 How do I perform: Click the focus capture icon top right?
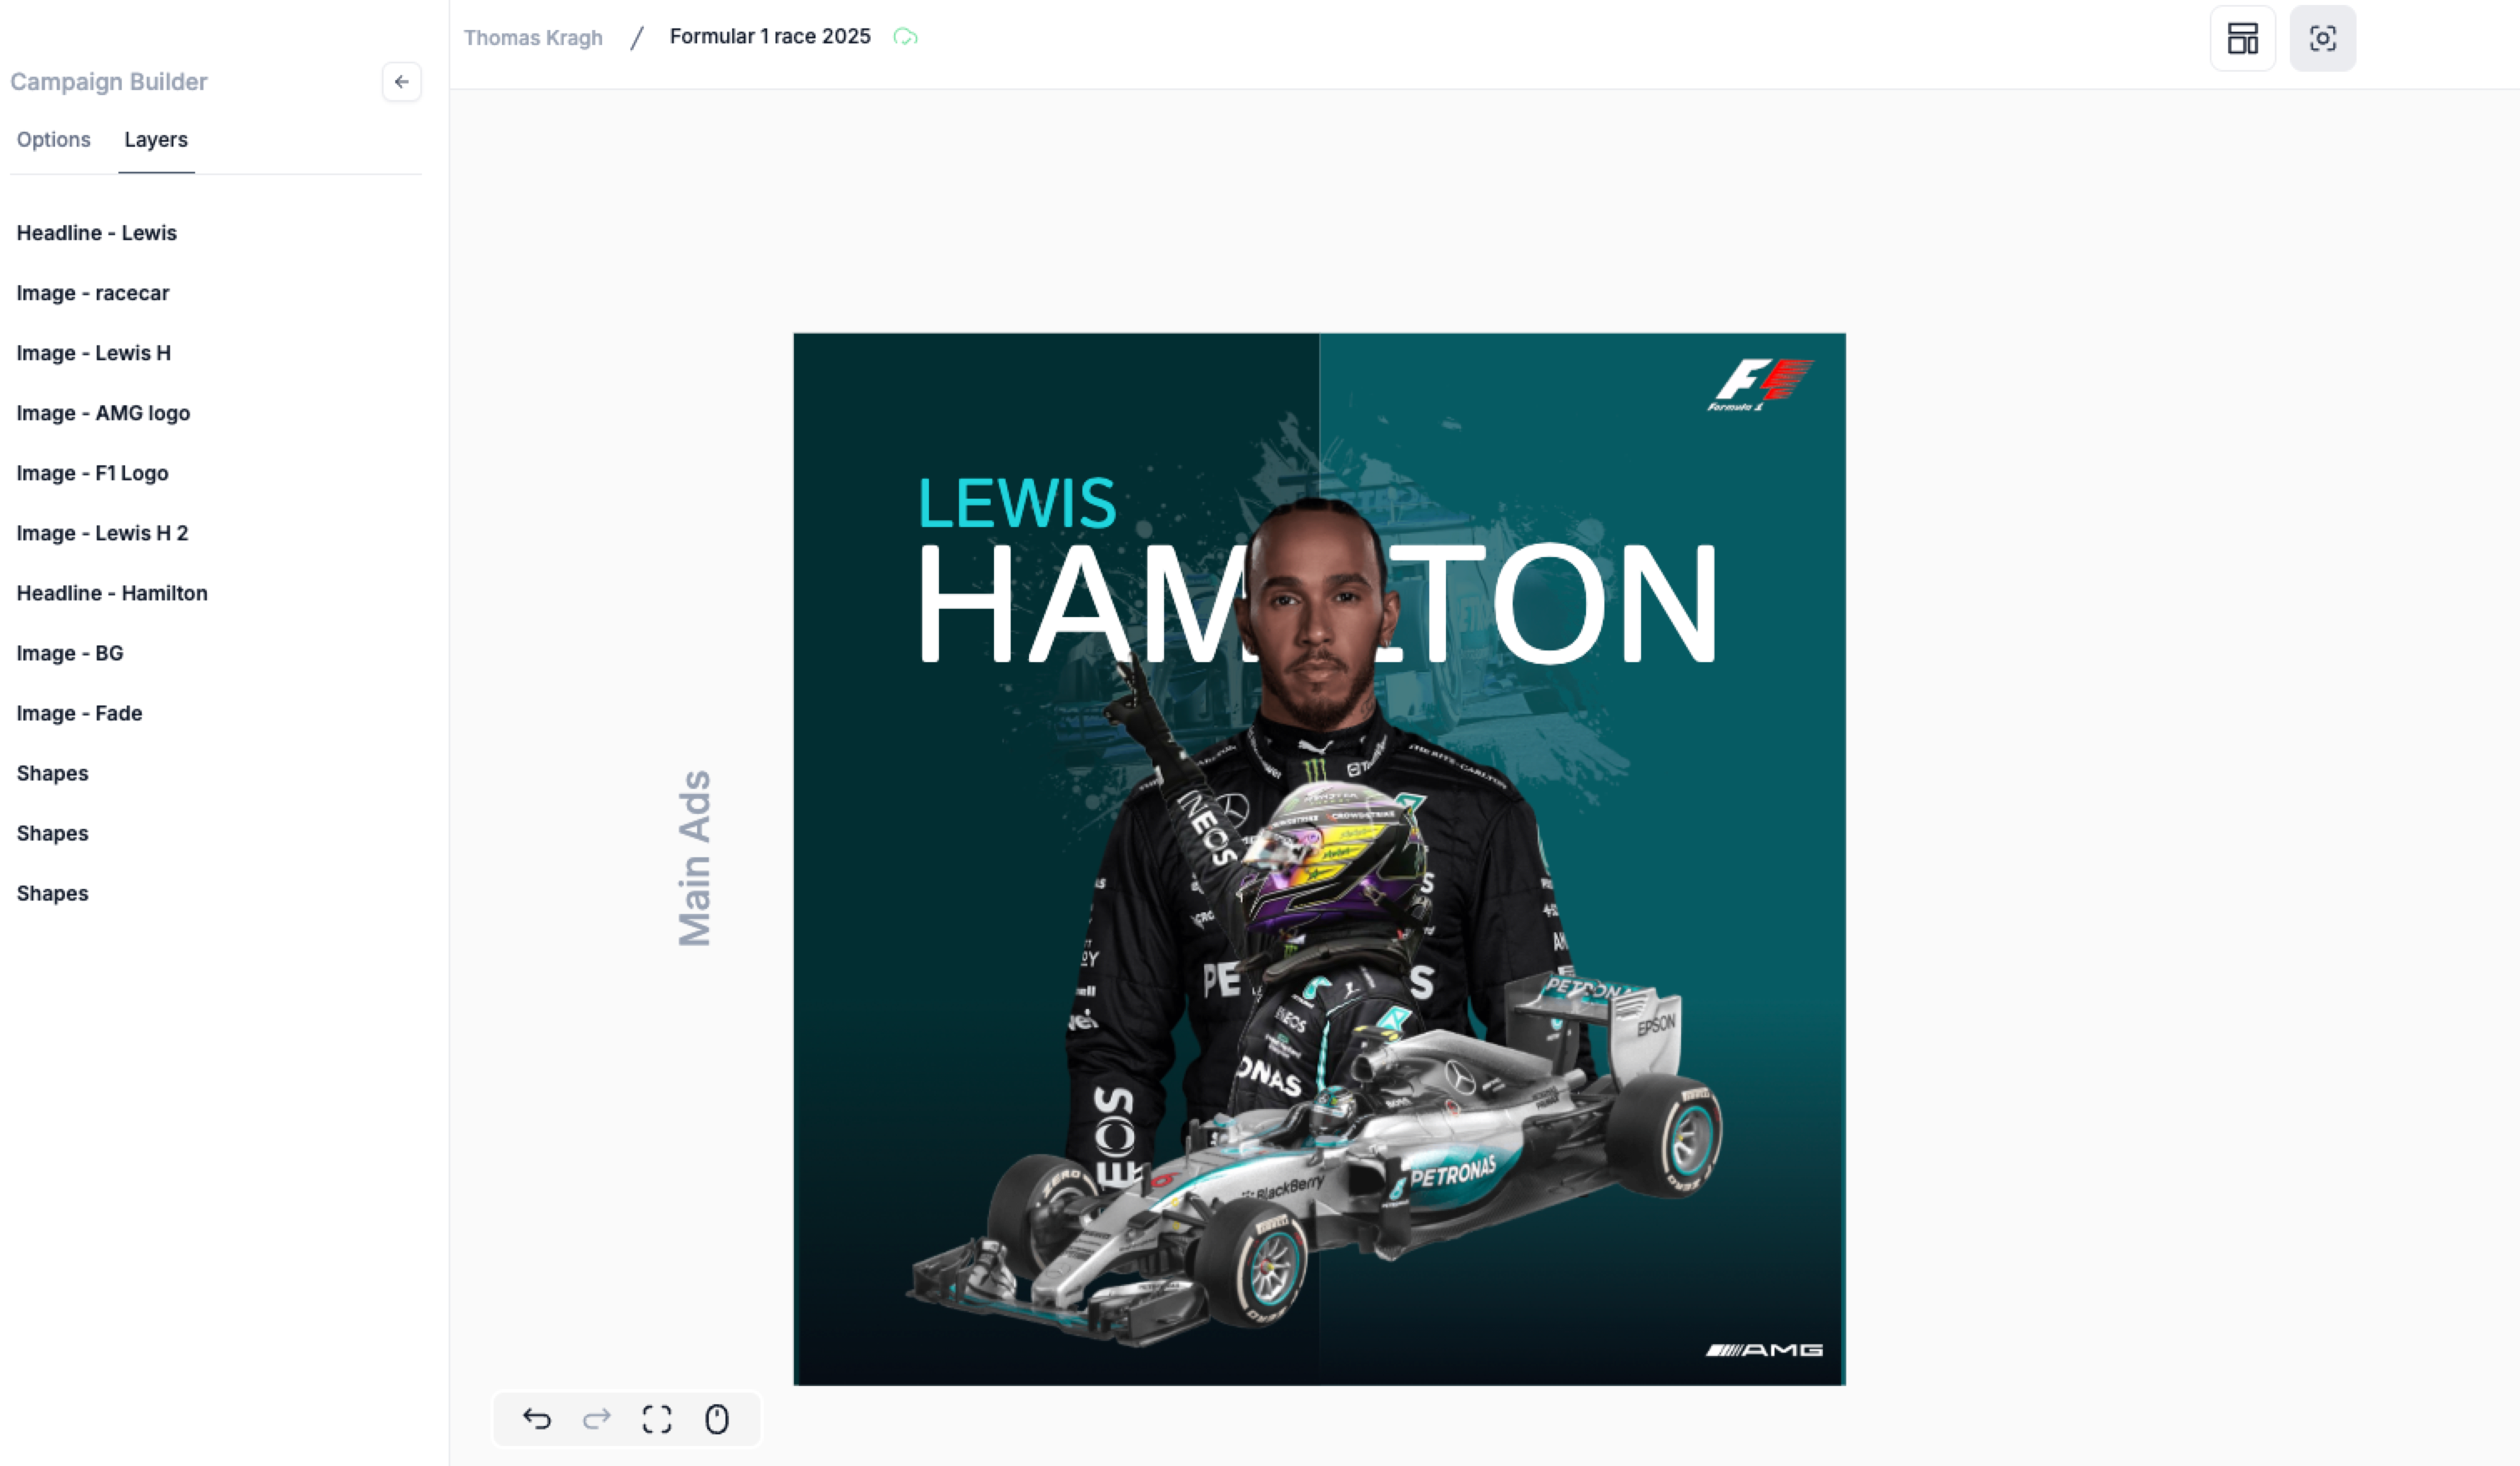pyautogui.click(x=2322, y=39)
